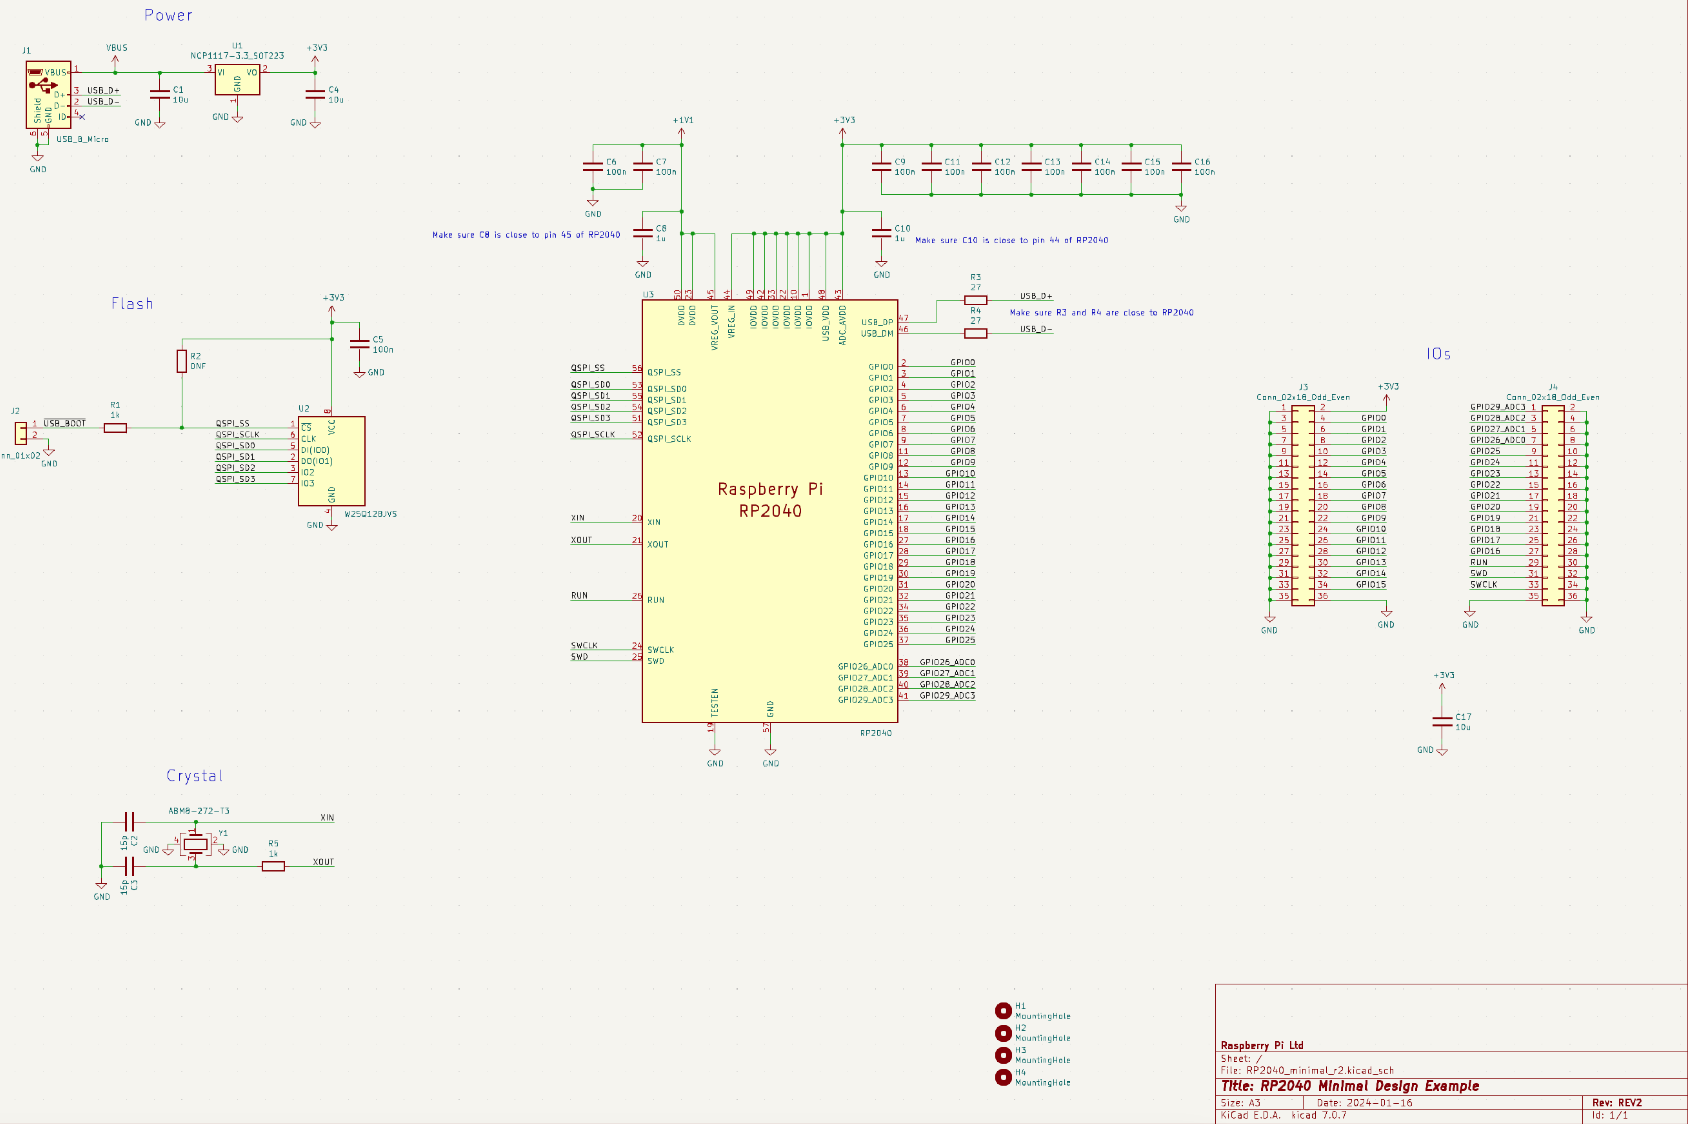The image size is (1688, 1124).
Task: Select the J2 two-pin header symbol
Action: pyautogui.click(x=20, y=432)
